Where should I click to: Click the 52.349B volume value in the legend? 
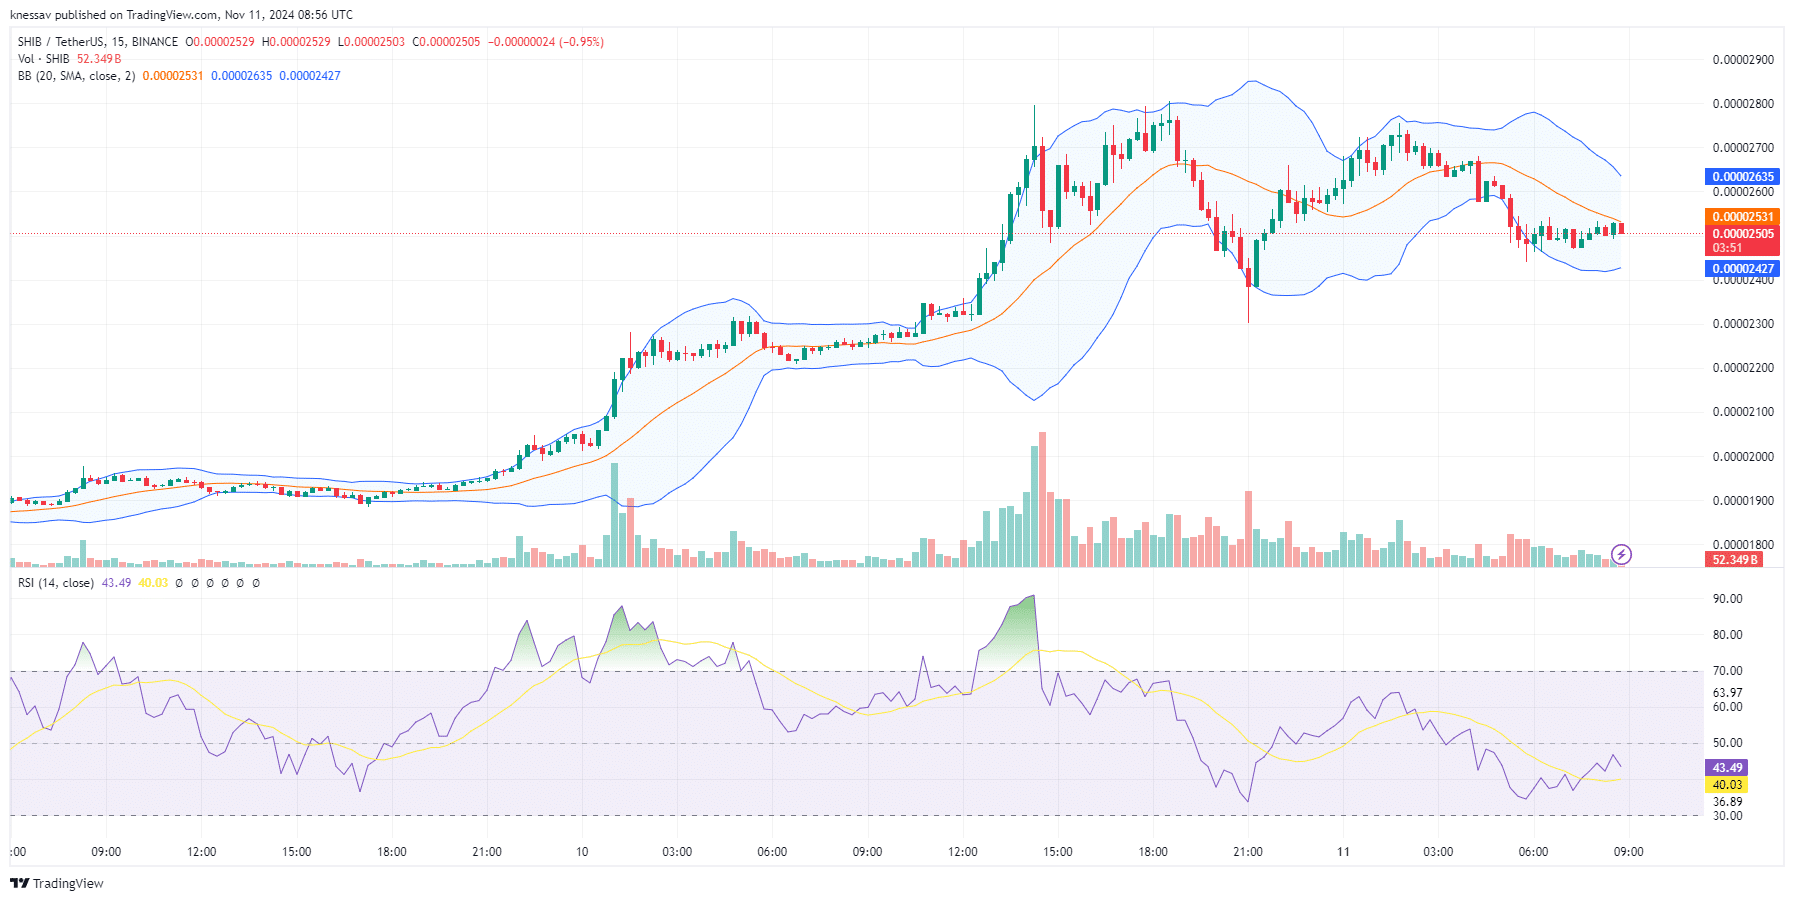(99, 59)
